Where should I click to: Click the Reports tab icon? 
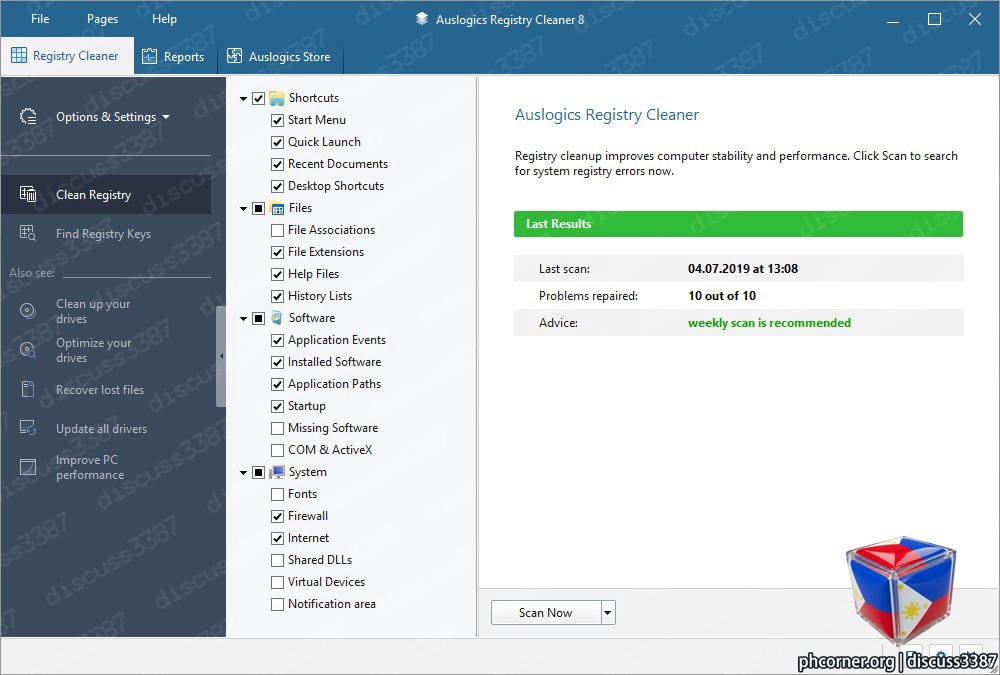click(x=149, y=56)
